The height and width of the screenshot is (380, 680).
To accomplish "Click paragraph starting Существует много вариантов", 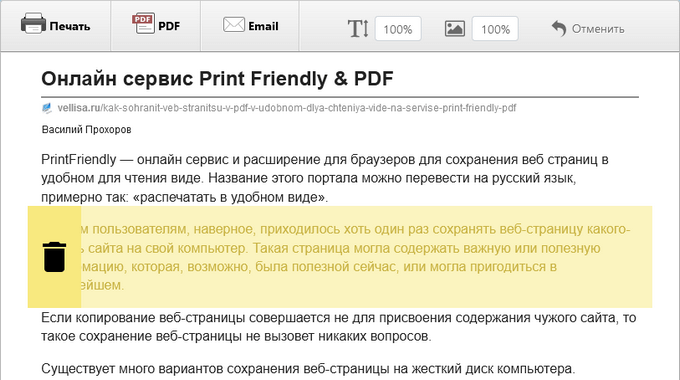I will [308, 369].
